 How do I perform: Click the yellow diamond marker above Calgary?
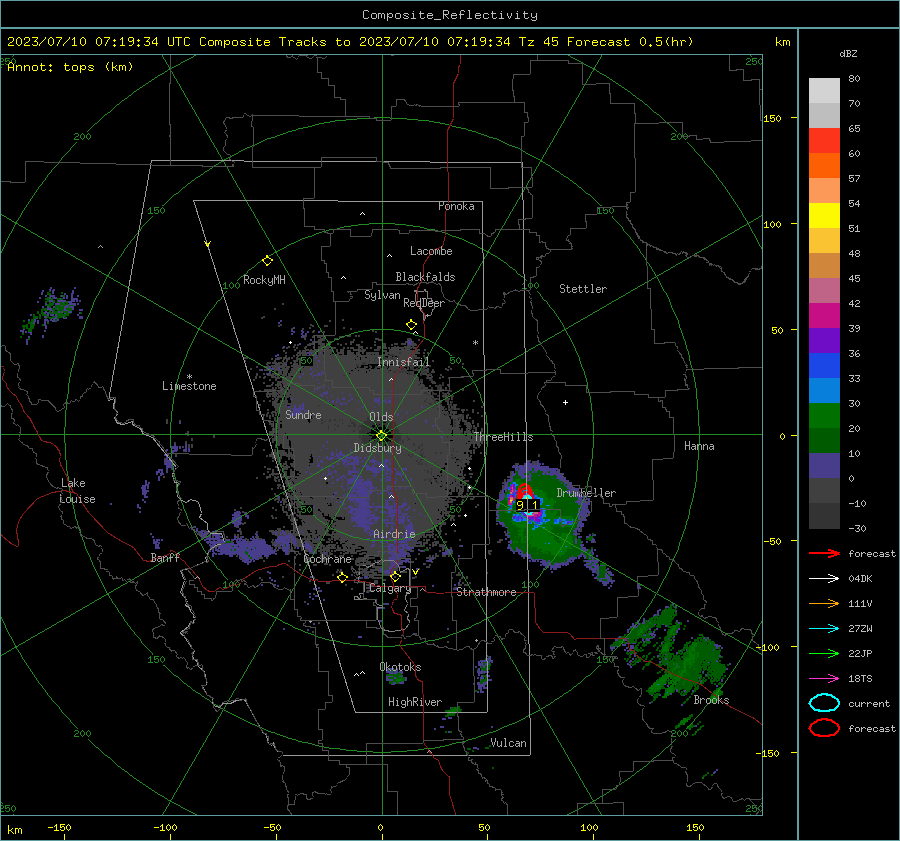tap(395, 576)
